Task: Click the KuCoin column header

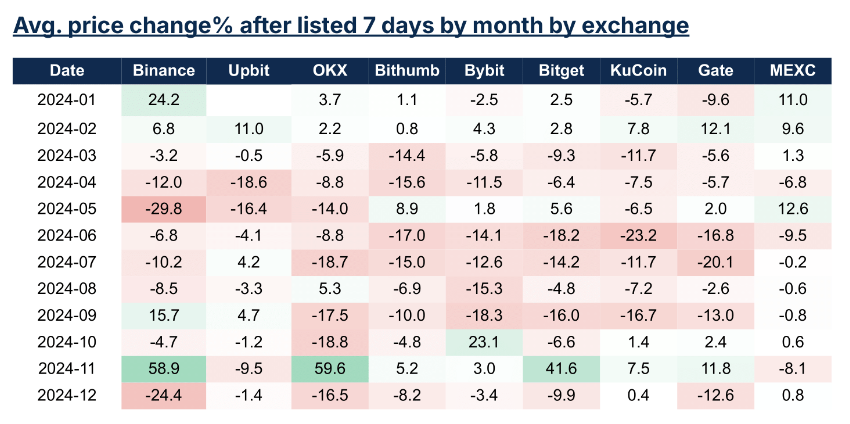Action: [637, 71]
